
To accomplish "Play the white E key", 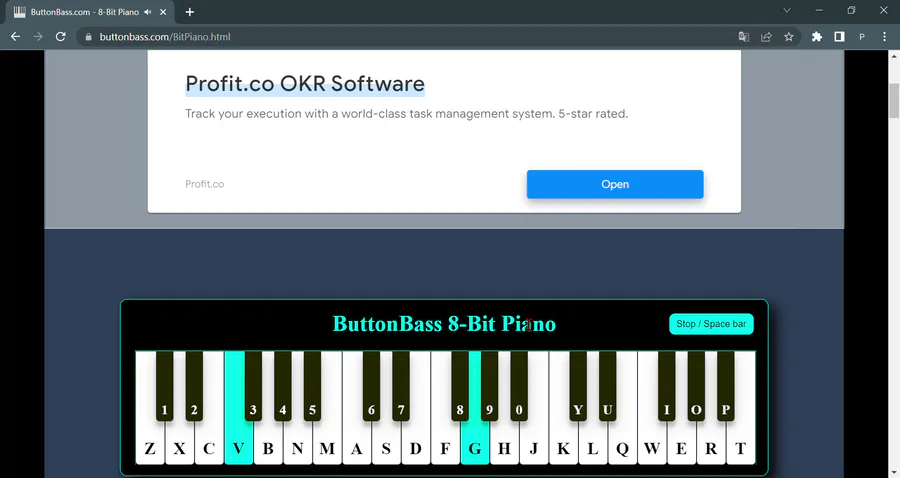I will [681, 449].
